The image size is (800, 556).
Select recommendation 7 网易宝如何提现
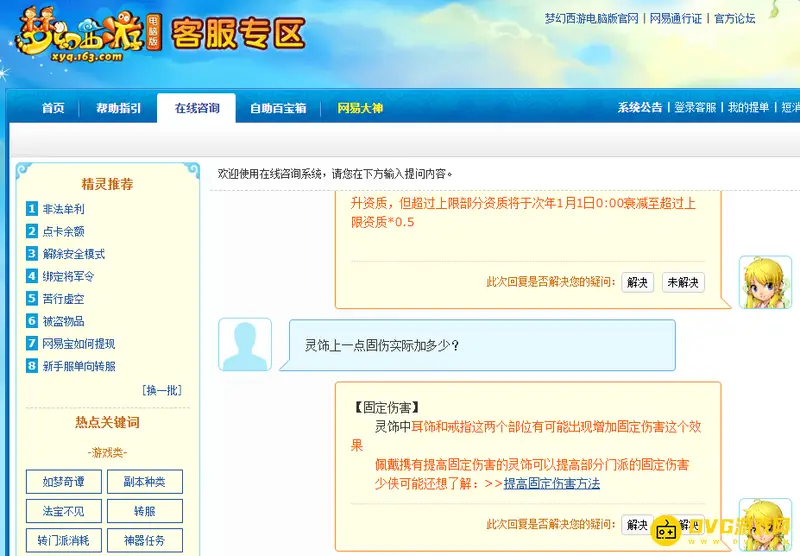coord(79,343)
